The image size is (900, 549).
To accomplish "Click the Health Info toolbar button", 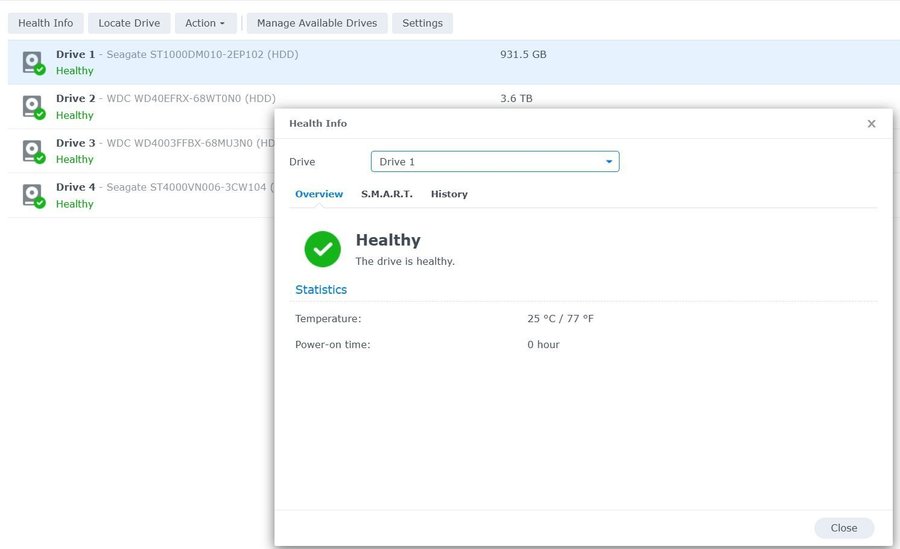I will click(x=46, y=23).
